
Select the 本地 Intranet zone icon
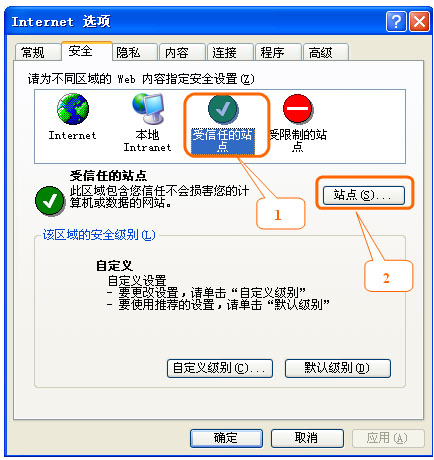pyautogui.click(x=148, y=109)
